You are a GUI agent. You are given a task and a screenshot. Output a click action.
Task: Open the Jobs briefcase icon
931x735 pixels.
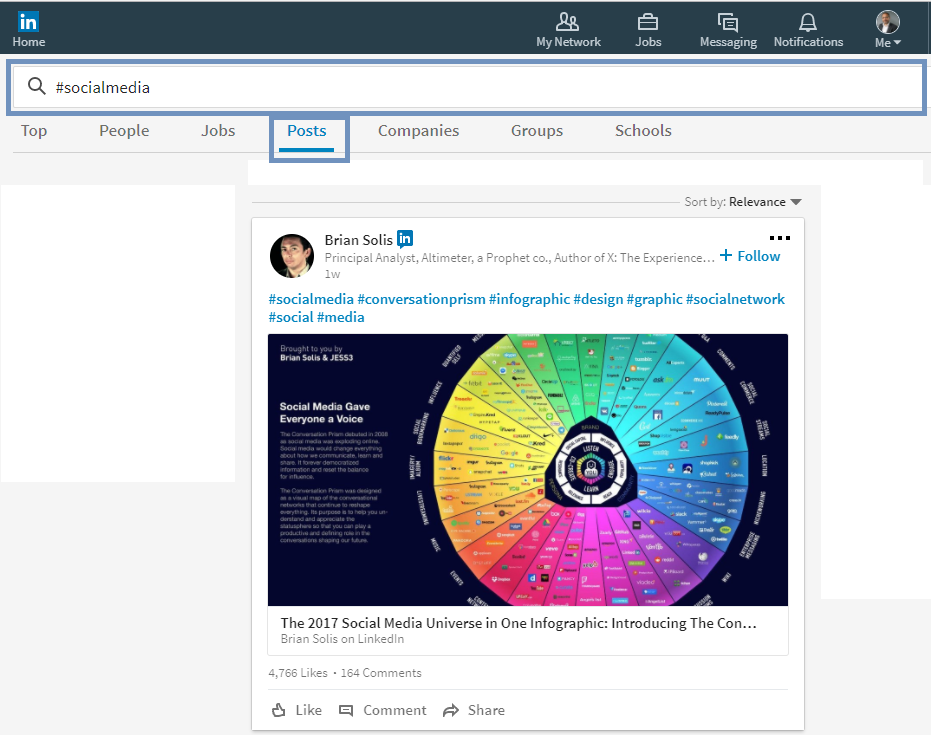pyautogui.click(x=648, y=22)
